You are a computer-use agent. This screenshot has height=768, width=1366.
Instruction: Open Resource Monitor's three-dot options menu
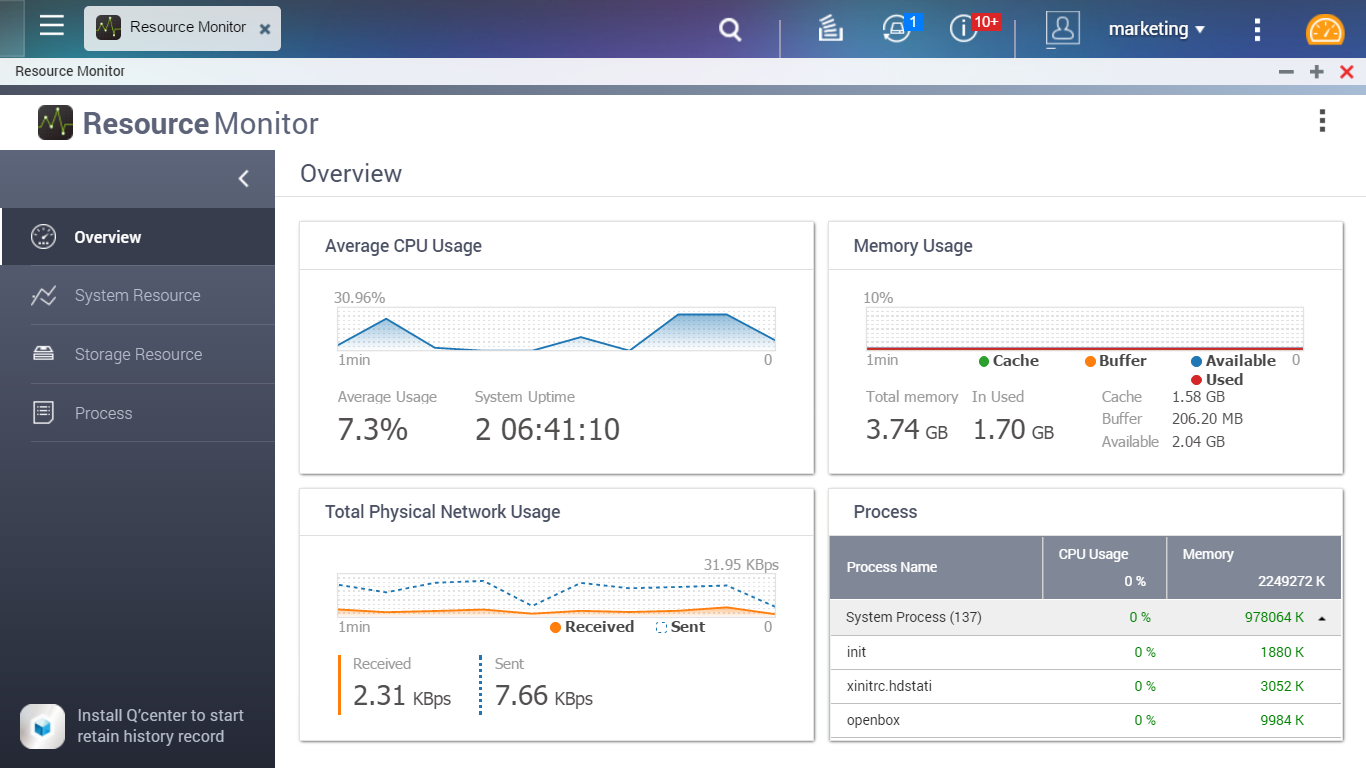pos(1322,122)
